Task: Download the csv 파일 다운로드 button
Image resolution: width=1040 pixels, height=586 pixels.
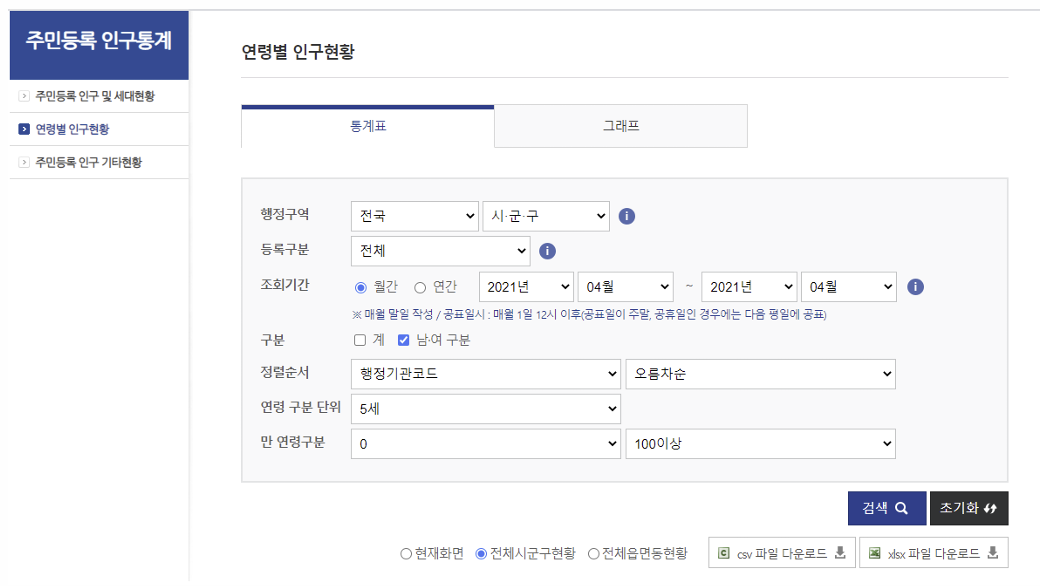Action: (x=782, y=553)
